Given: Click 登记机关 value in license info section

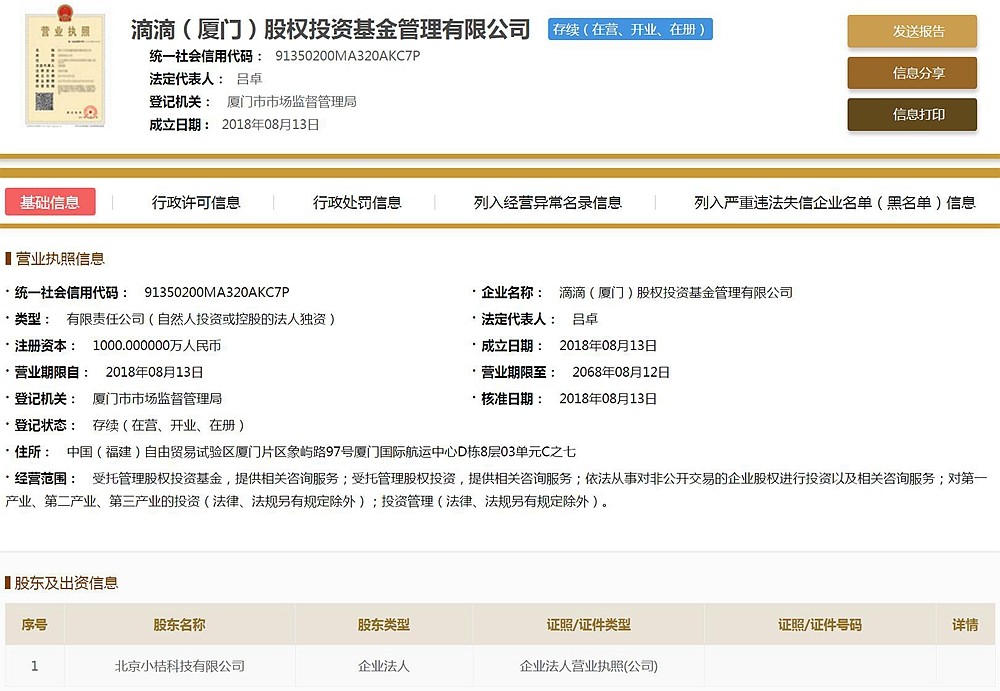Looking at the screenshot, I should point(157,399).
